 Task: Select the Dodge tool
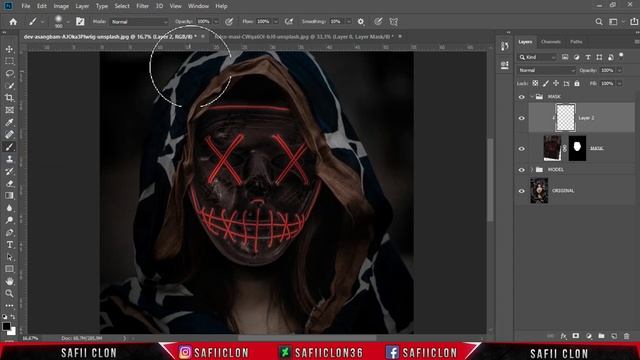pyautogui.click(x=9, y=220)
